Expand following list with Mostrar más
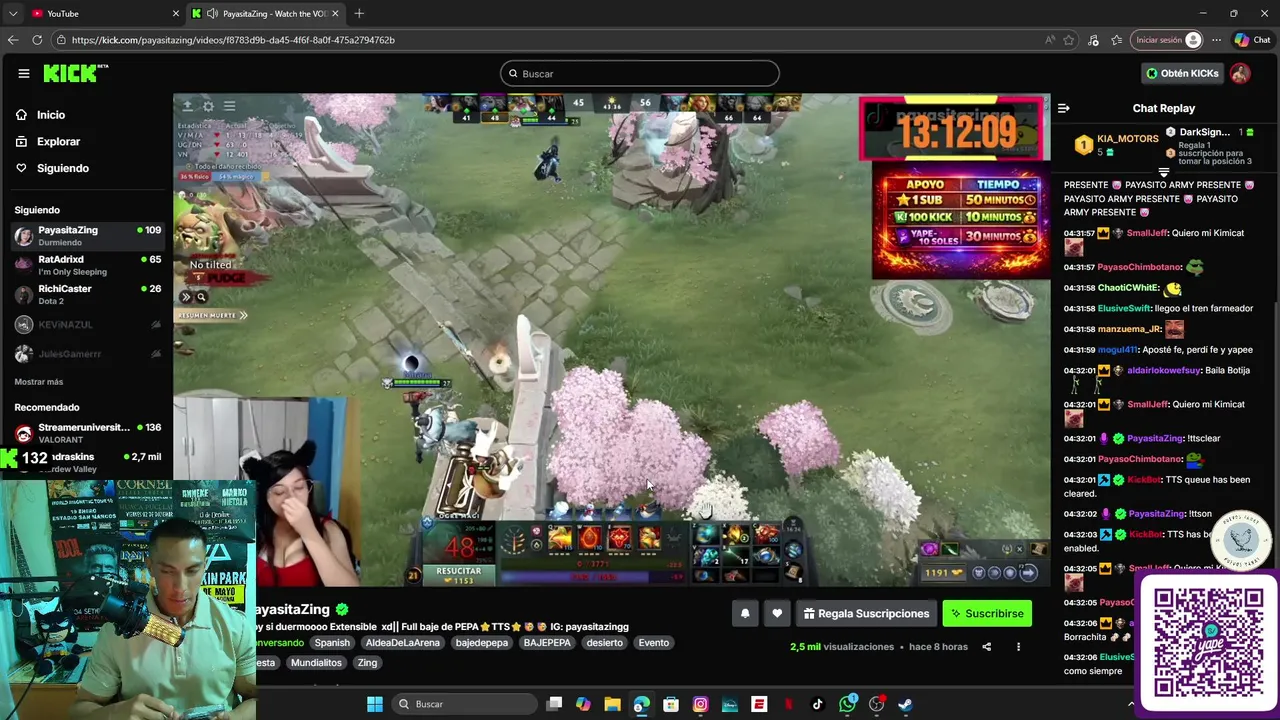This screenshot has height=720, width=1280. (39, 382)
